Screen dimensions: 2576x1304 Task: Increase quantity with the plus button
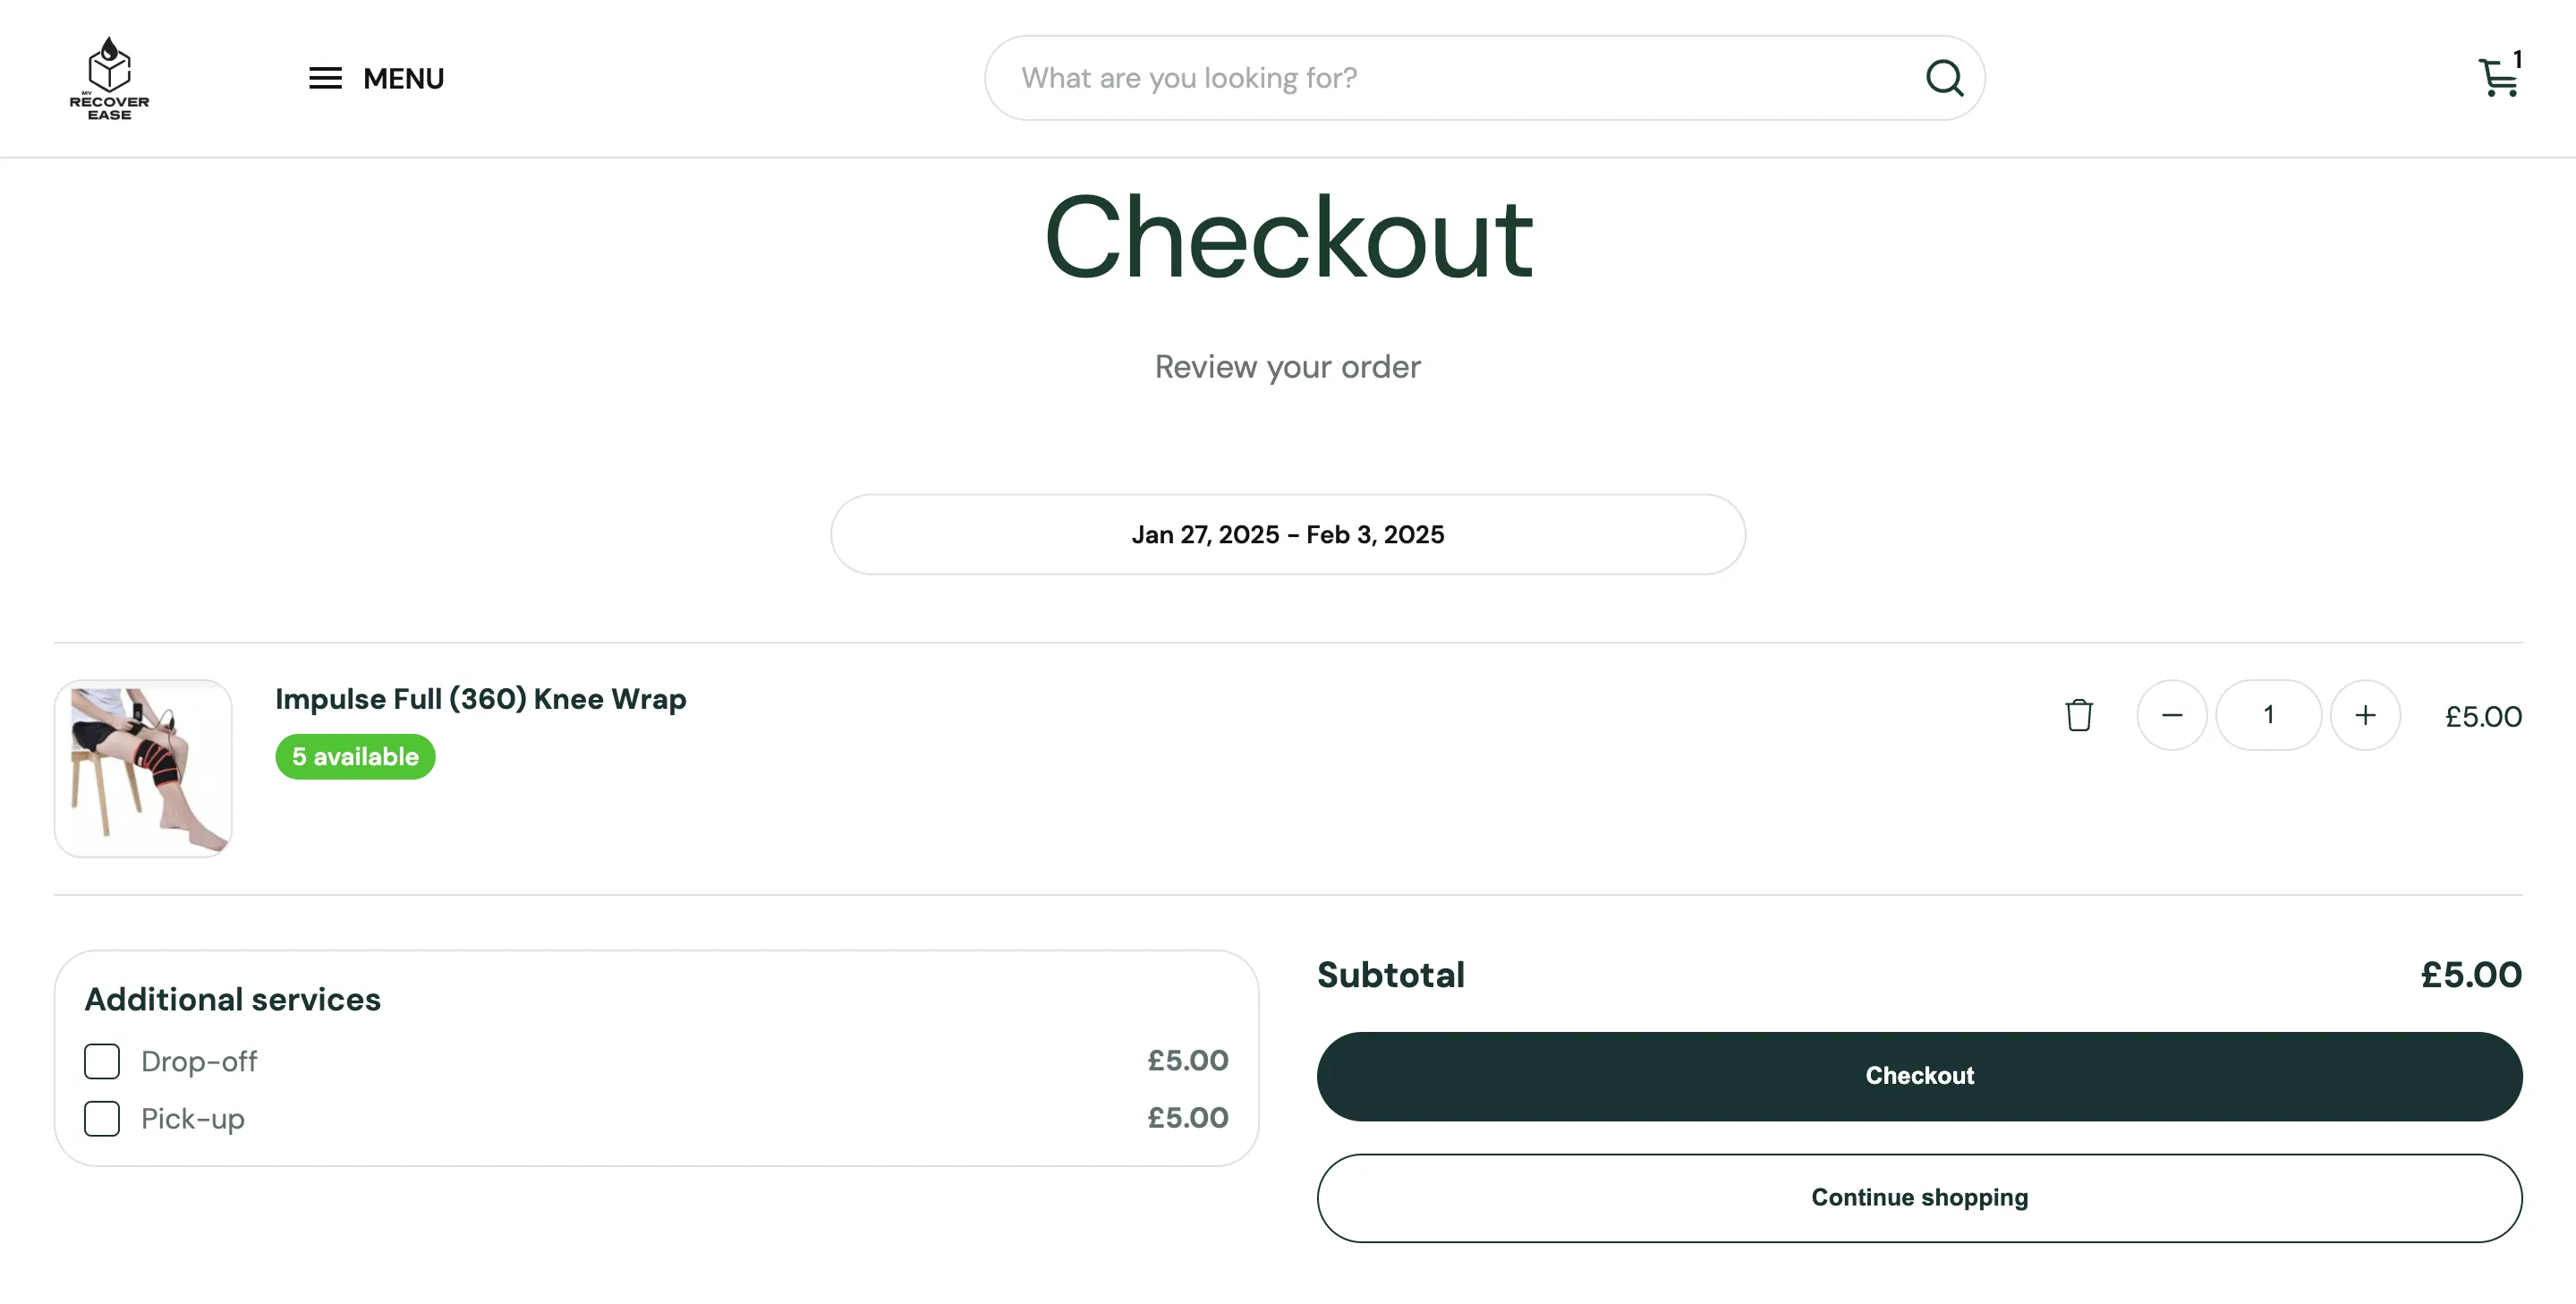pos(2365,715)
